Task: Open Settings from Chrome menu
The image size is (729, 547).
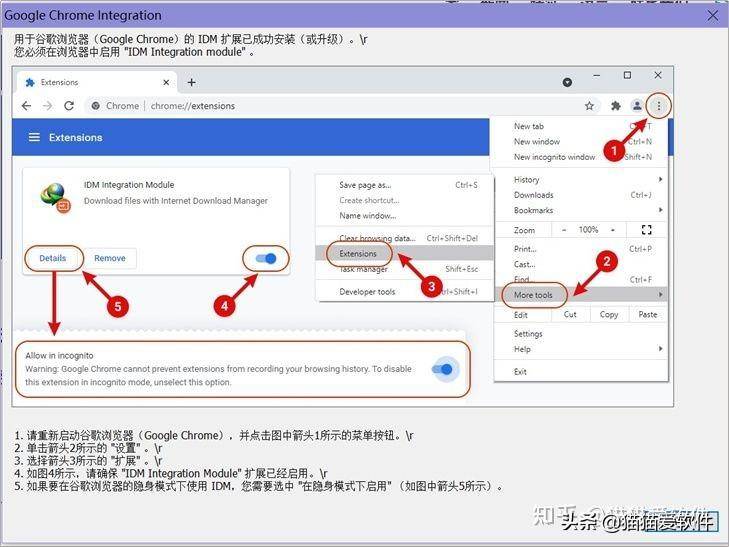Action: click(x=581, y=334)
